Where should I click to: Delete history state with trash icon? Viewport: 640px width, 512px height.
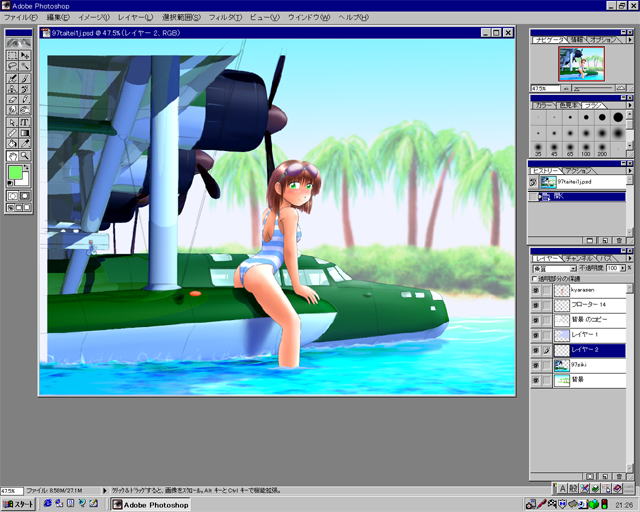[x=619, y=240]
